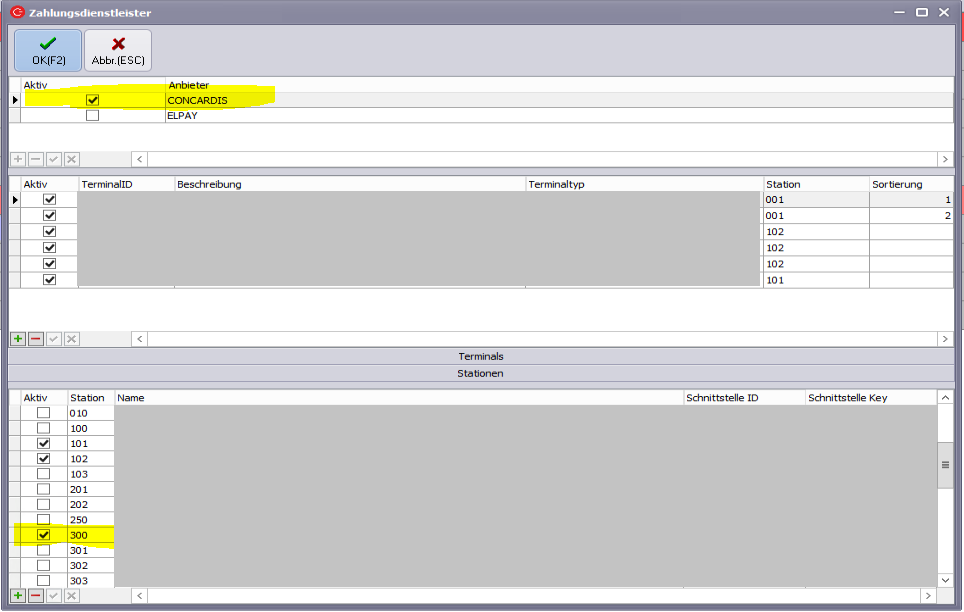Expand the Stationen section header
The image size is (964, 612).
(x=481, y=373)
